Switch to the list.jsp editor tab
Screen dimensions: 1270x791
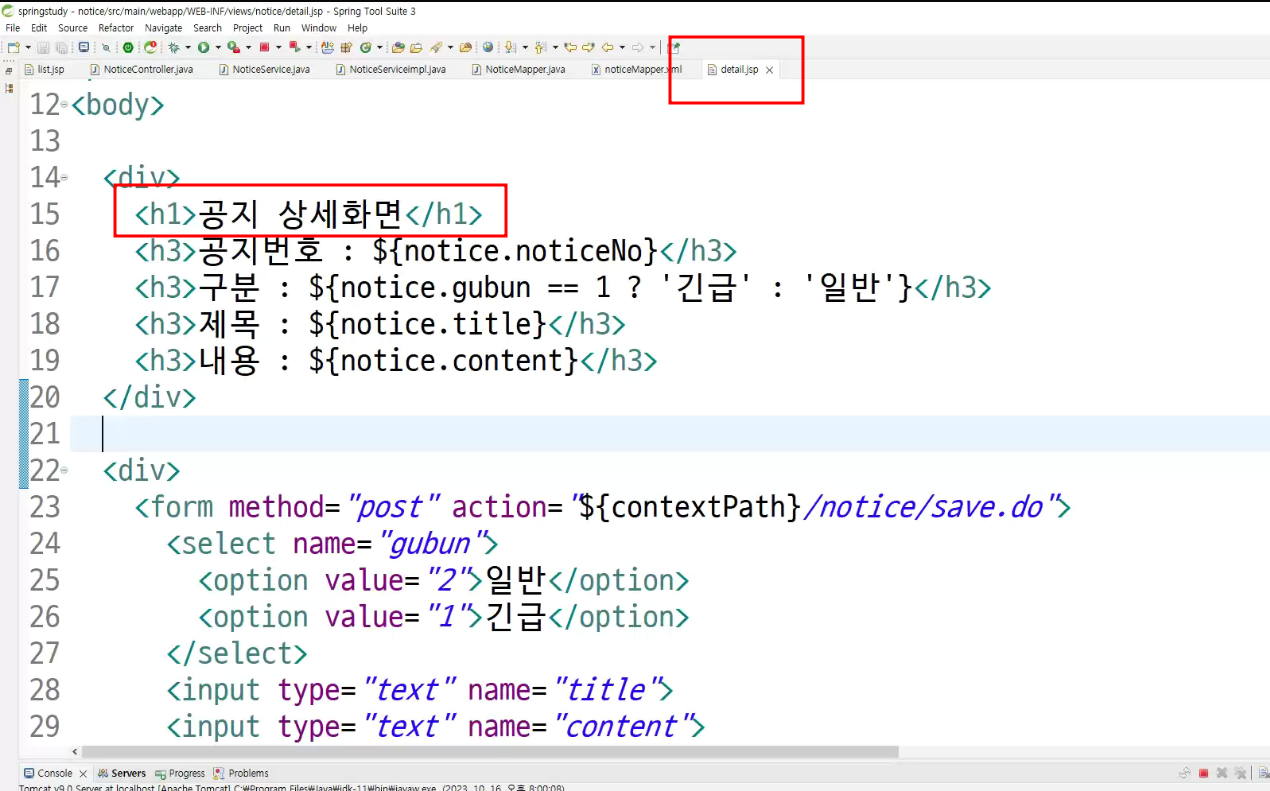tap(44, 70)
